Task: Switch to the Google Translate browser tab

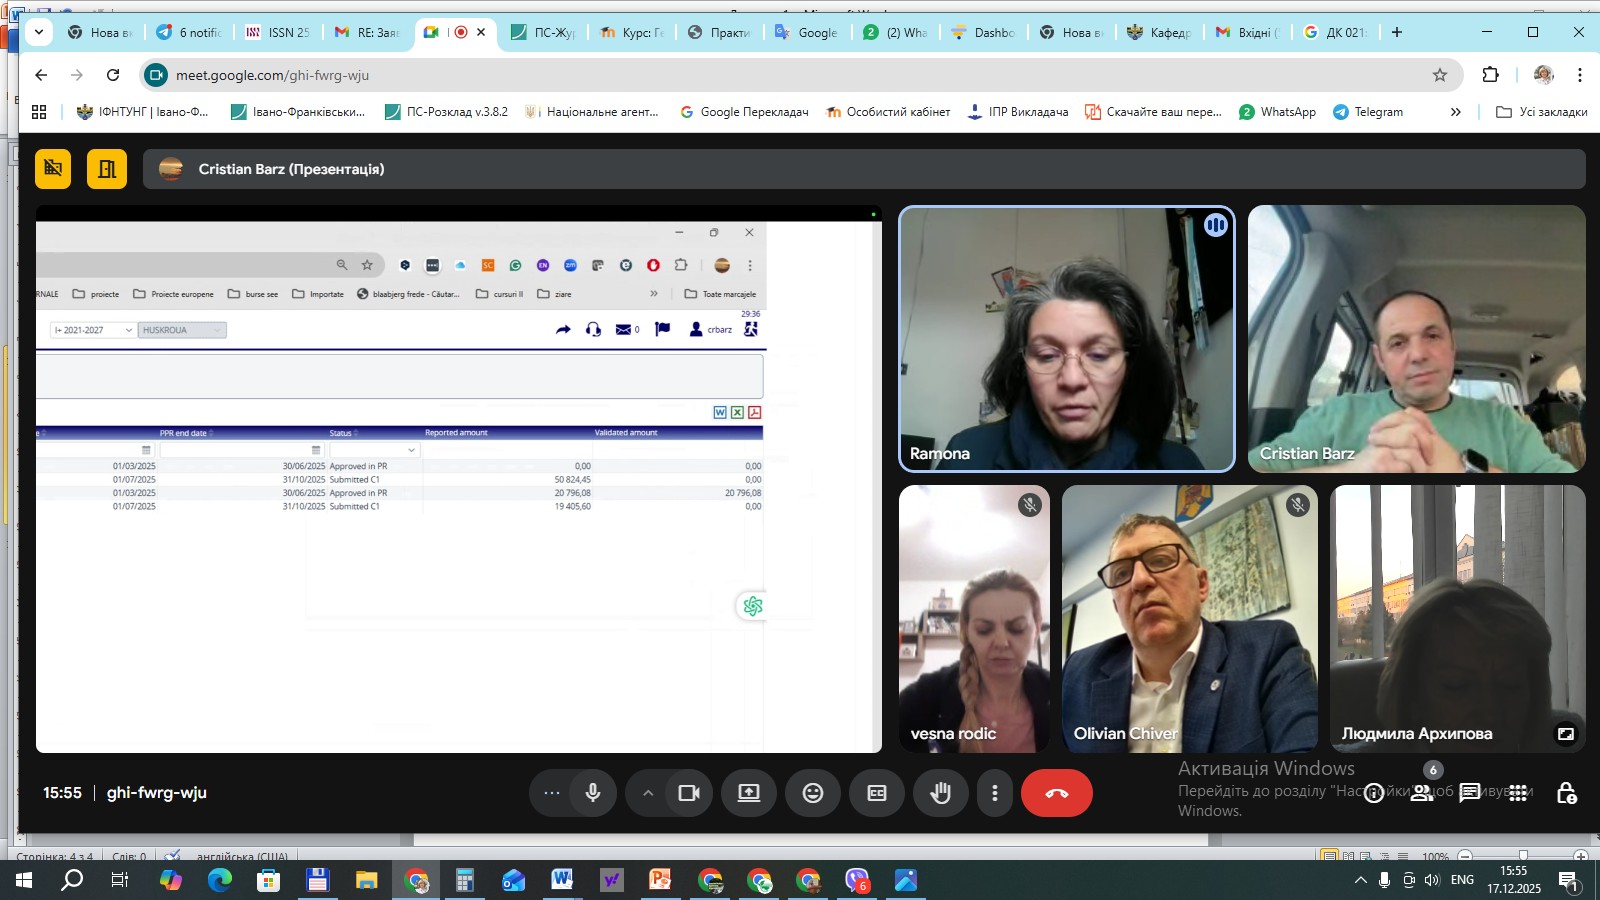Action: coord(808,32)
